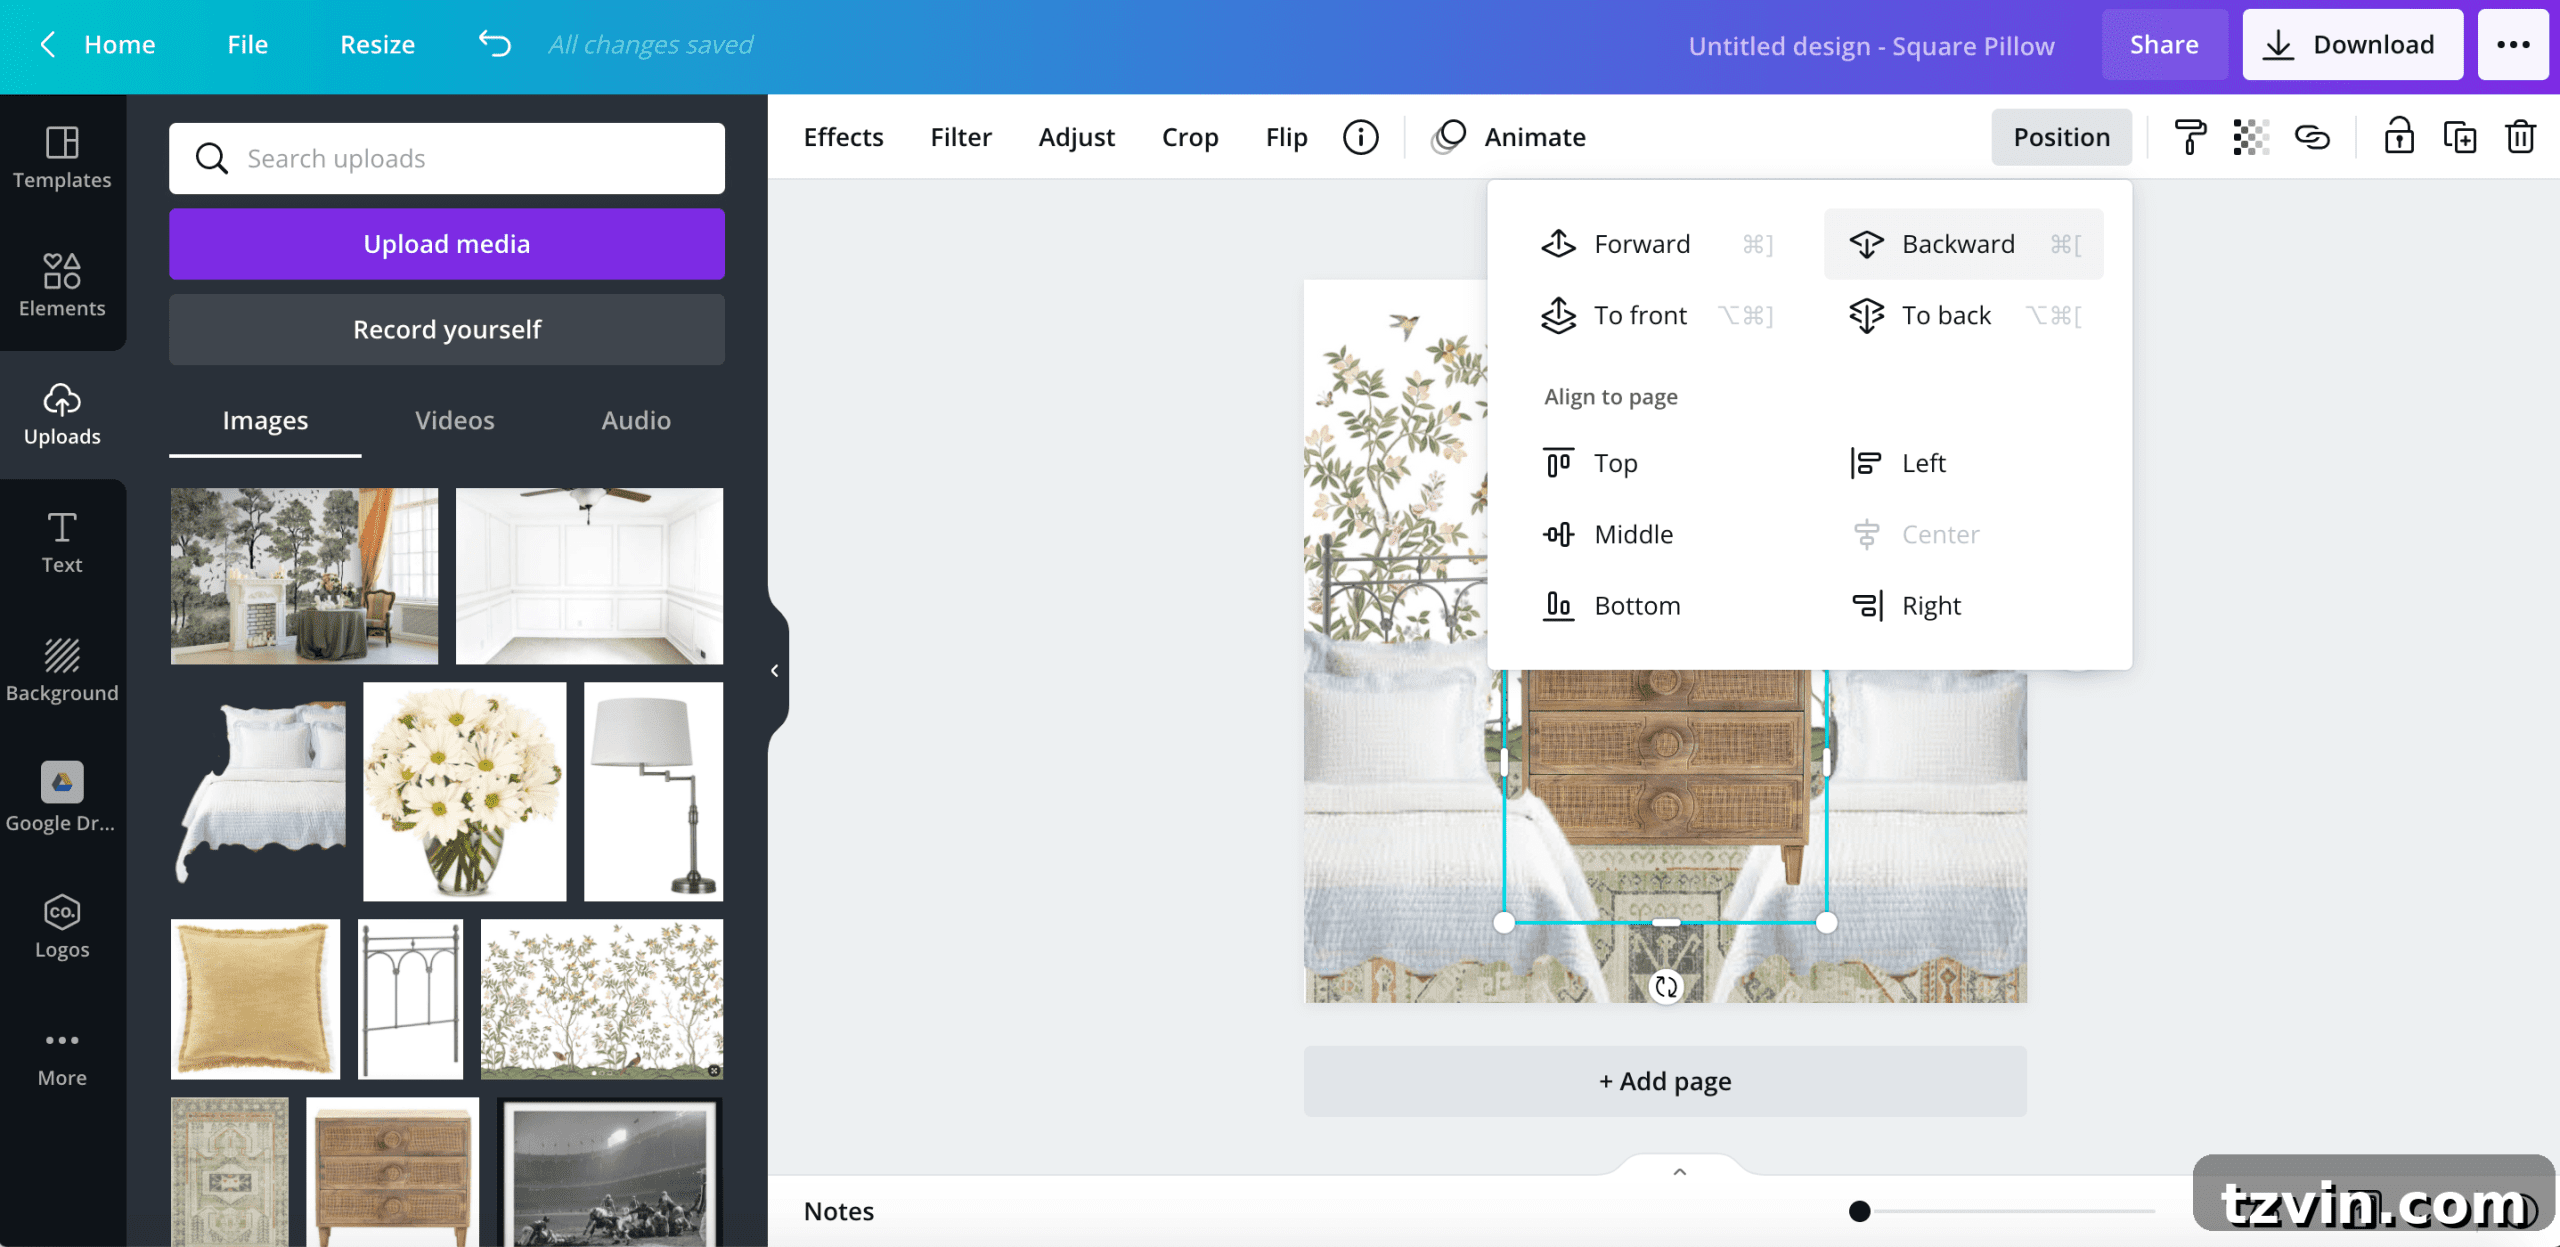Click the link chain icon
This screenshot has width=2560, height=1247.
click(2312, 137)
